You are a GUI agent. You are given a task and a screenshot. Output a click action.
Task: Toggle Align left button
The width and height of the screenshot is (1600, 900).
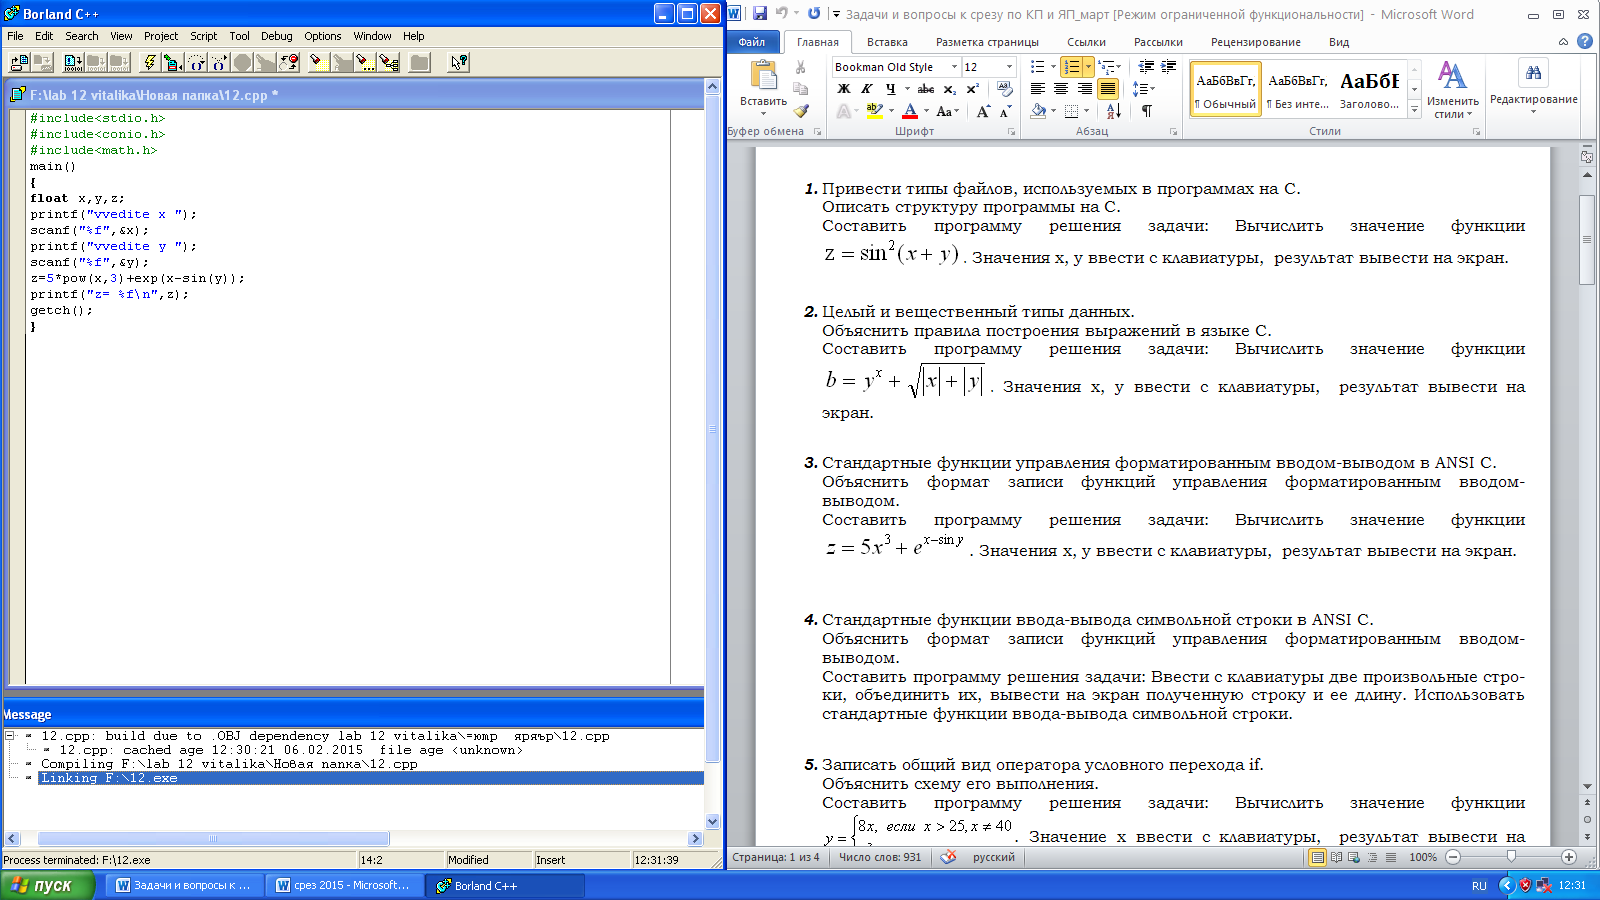[x=1038, y=89]
